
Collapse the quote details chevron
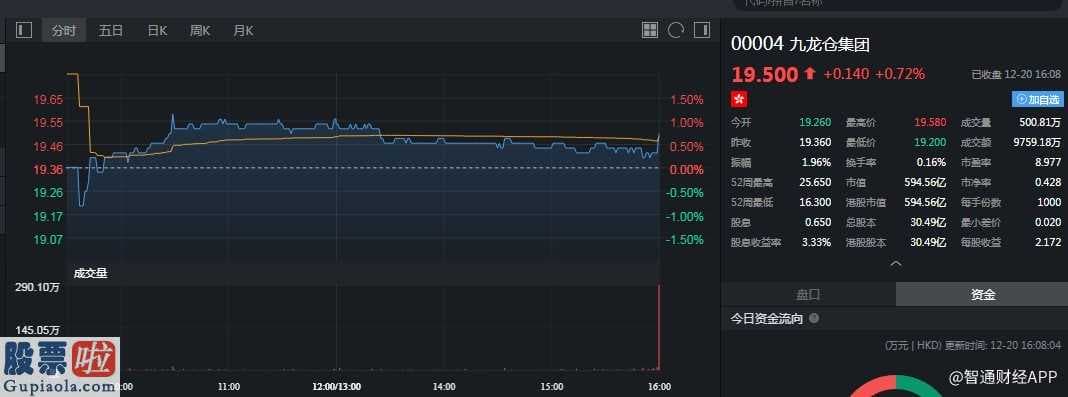click(x=896, y=263)
